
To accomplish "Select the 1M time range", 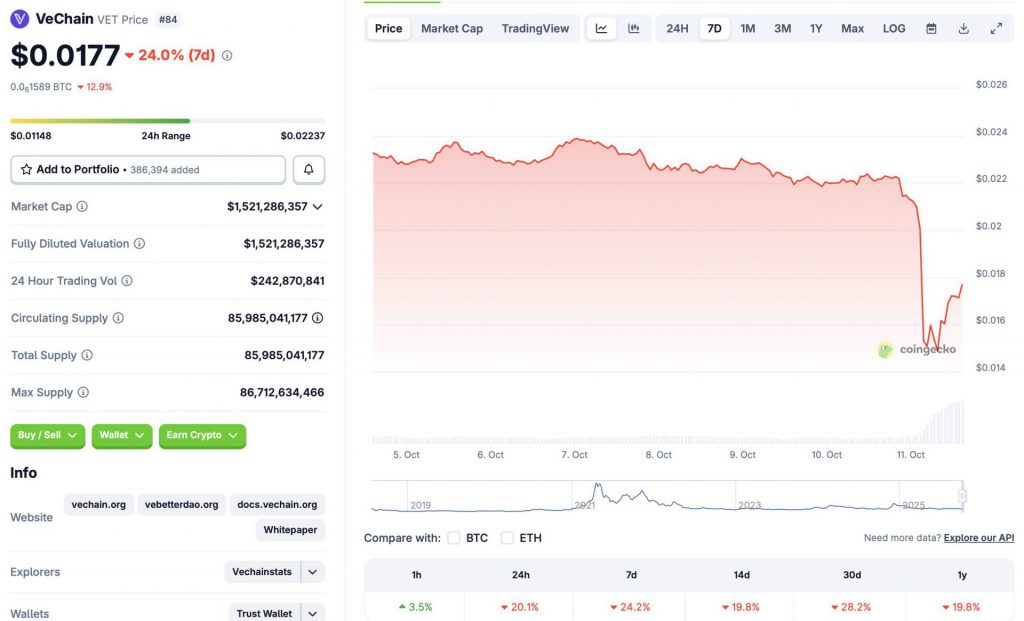I will tap(748, 28).
